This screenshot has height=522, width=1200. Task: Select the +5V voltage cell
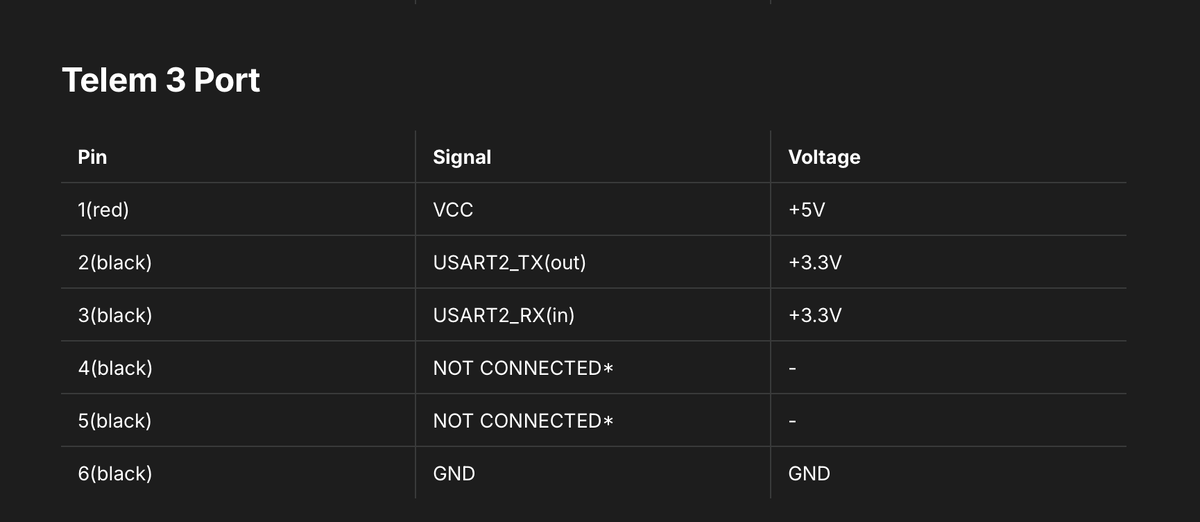[x=807, y=210]
